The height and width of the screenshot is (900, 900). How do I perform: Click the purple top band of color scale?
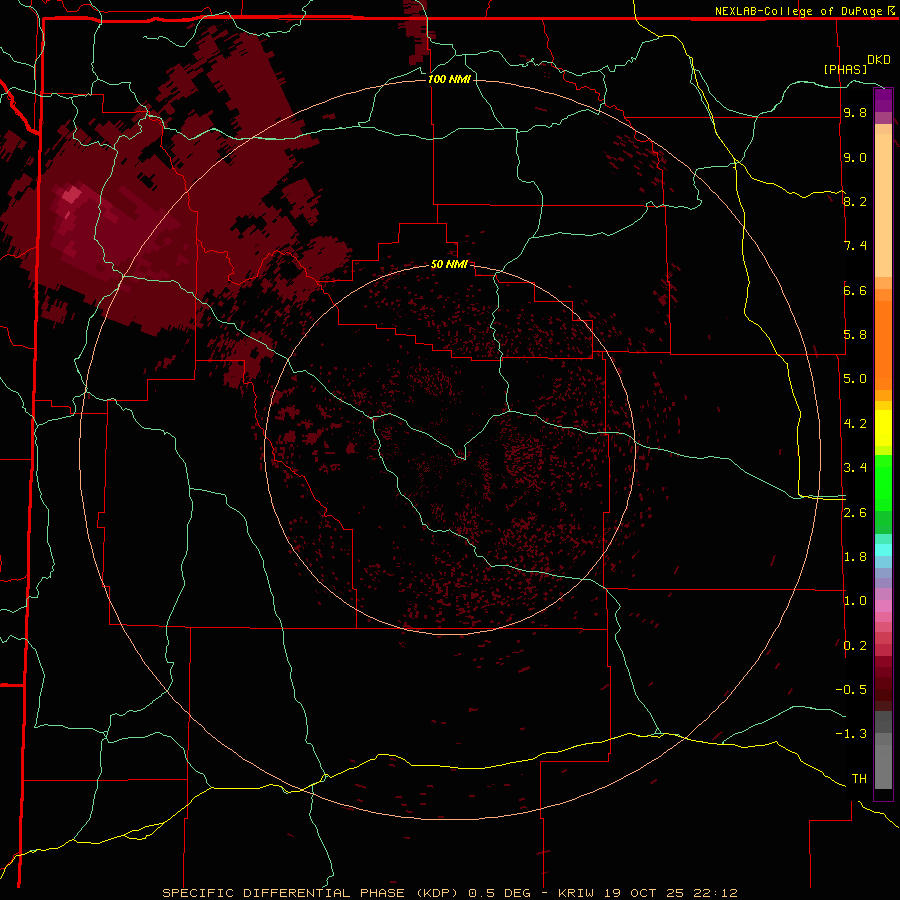pyautogui.click(x=883, y=100)
